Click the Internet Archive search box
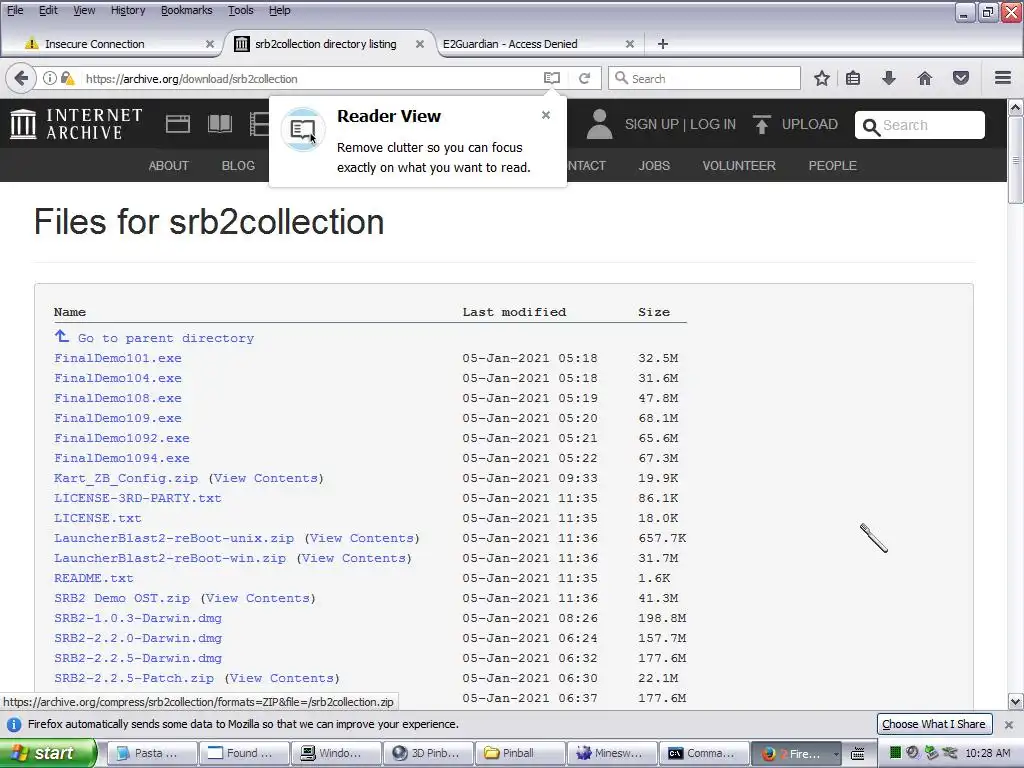 tap(920, 125)
